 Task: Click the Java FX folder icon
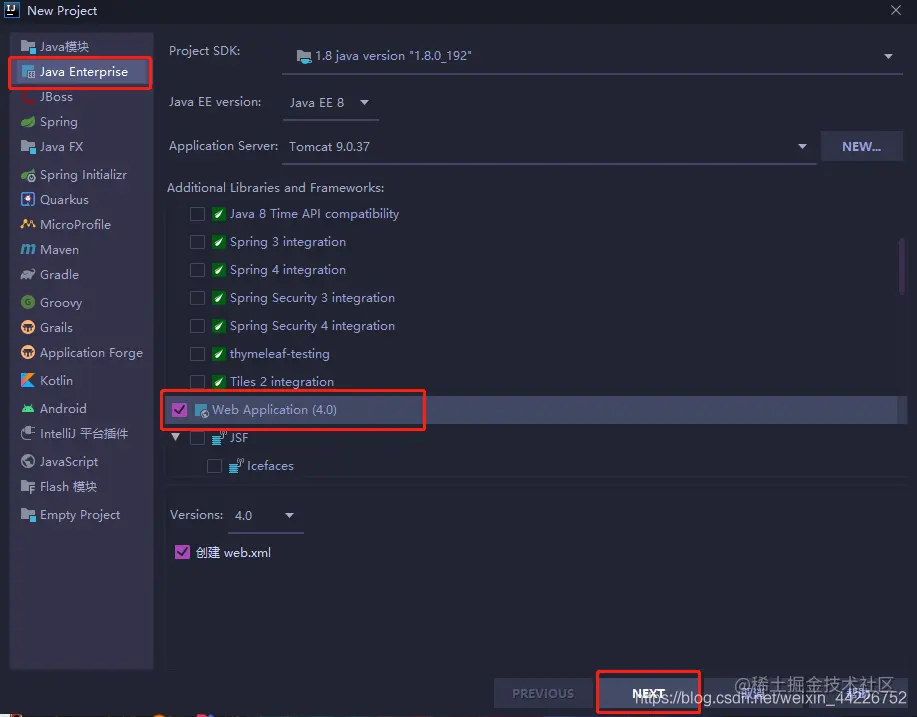pyautogui.click(x=28, y=146)
